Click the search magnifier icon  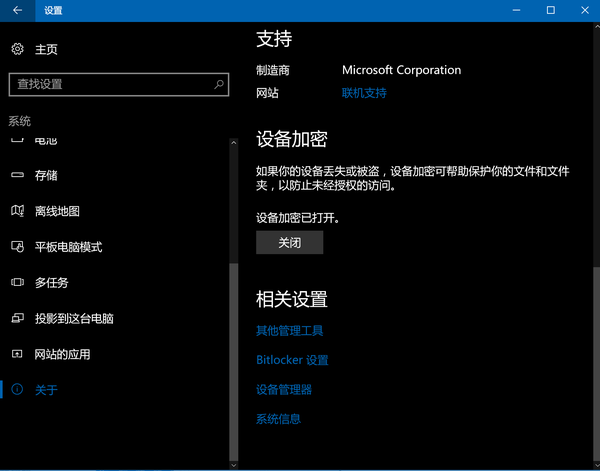pyautogui.click(x=219, y=84)
